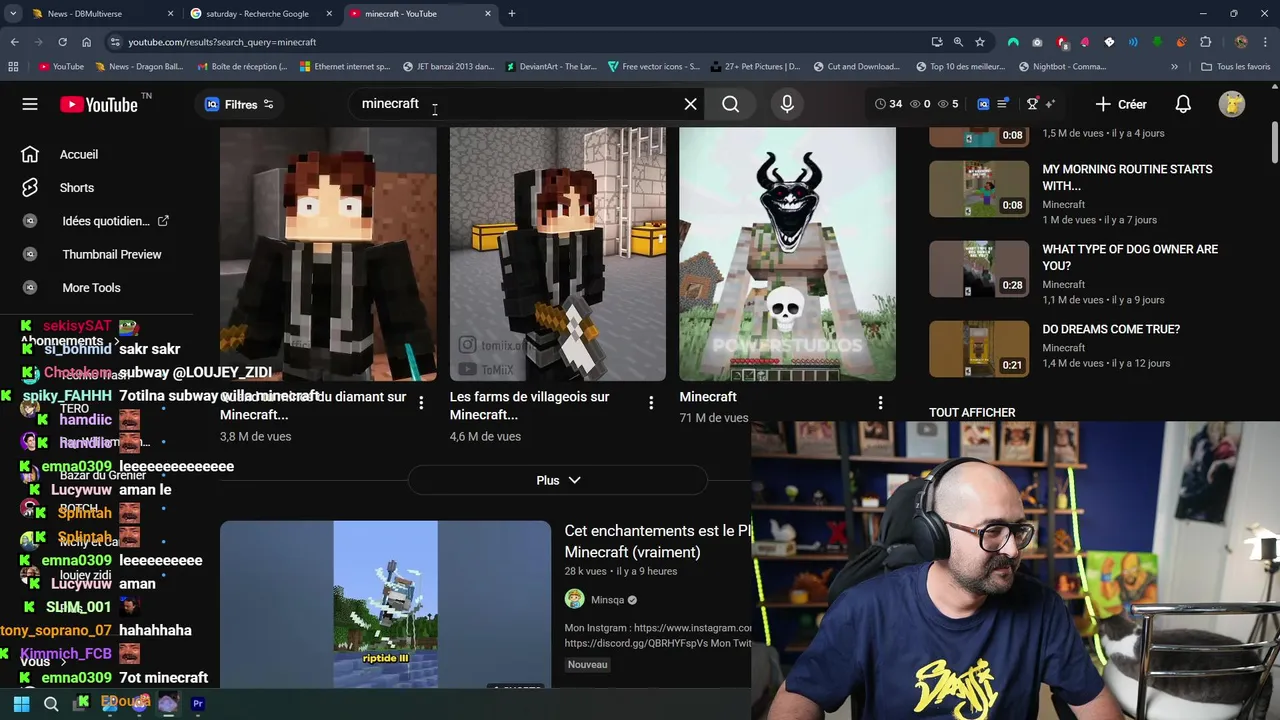Close the minecraft - YouTube tab
Screen dimensions: 1280x720
click(x=488, y=14)
